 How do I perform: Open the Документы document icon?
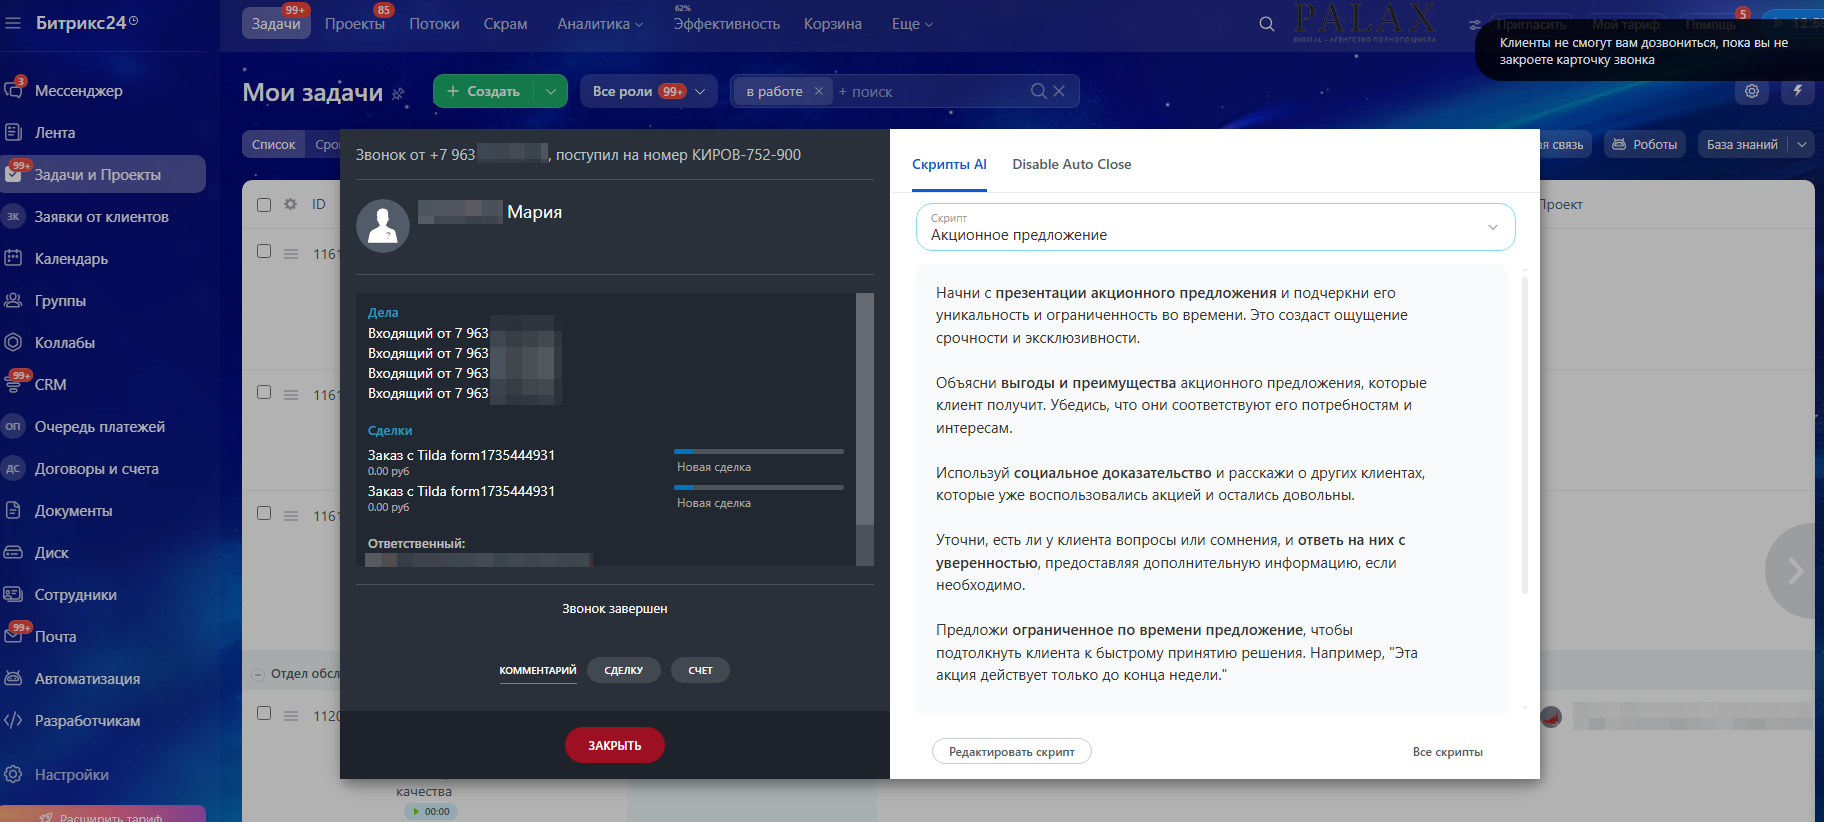pos(14,510)
